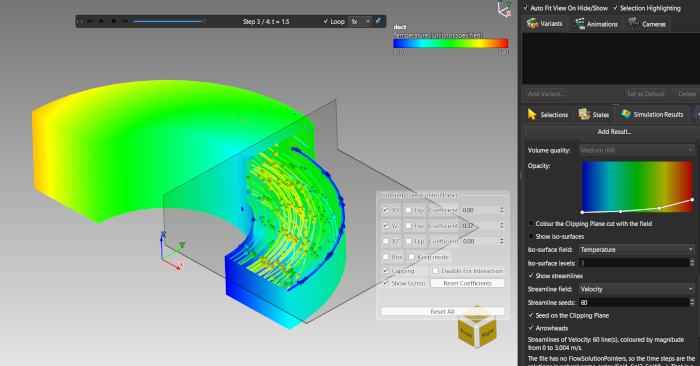Click the rightmost opacity curve control point
This screenshot has width=700, height=366.
(692, 200)
